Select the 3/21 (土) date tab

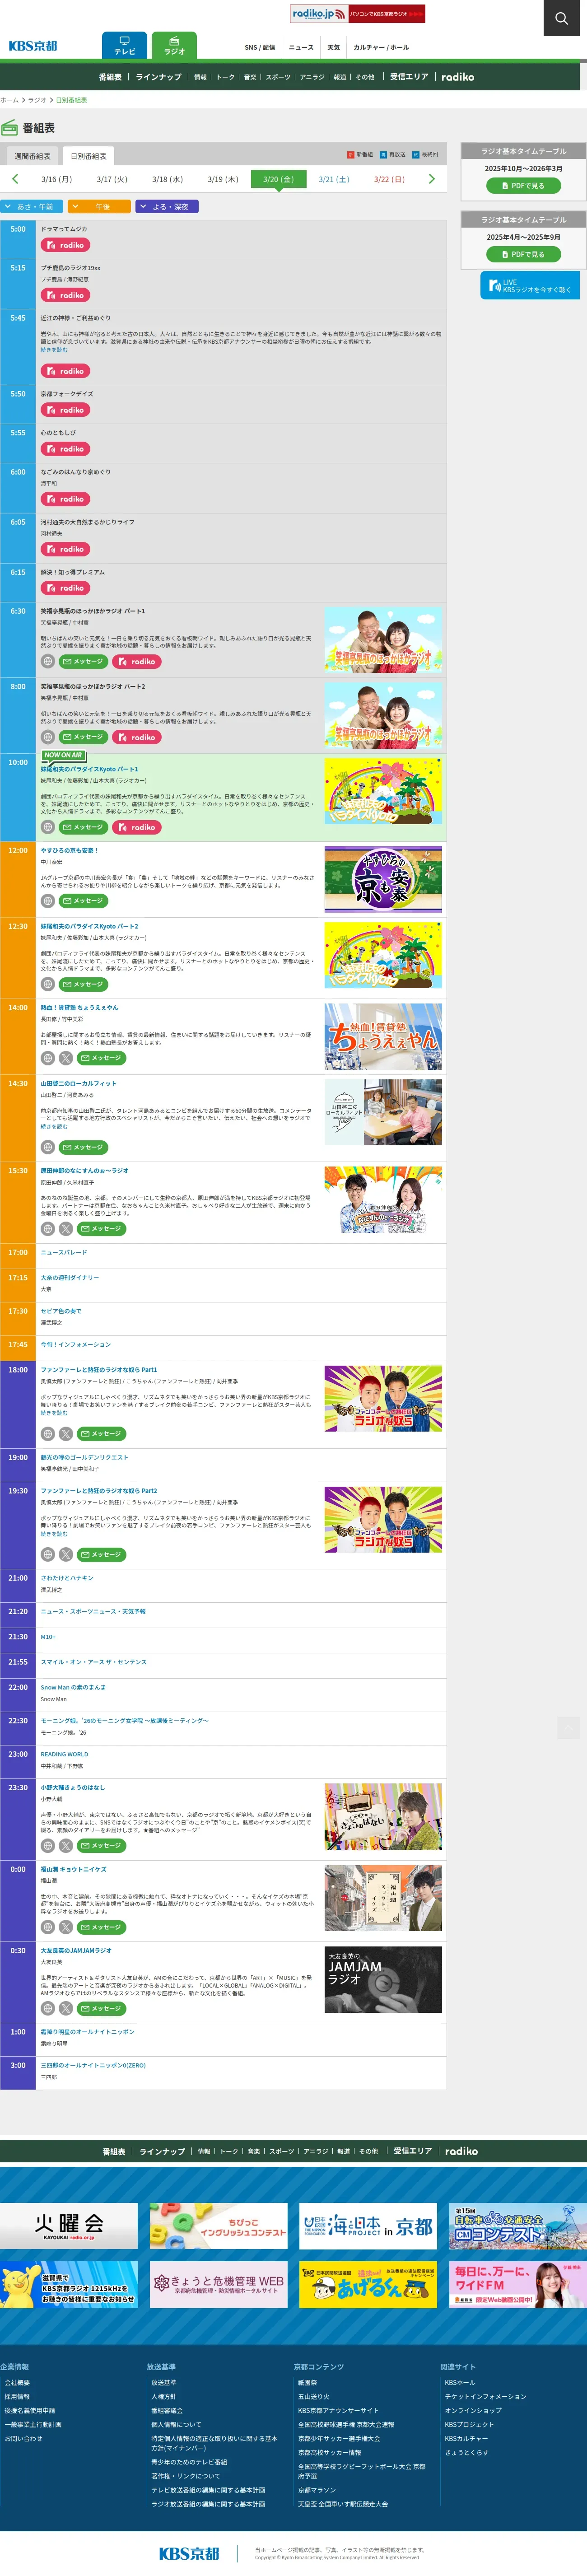334,179
